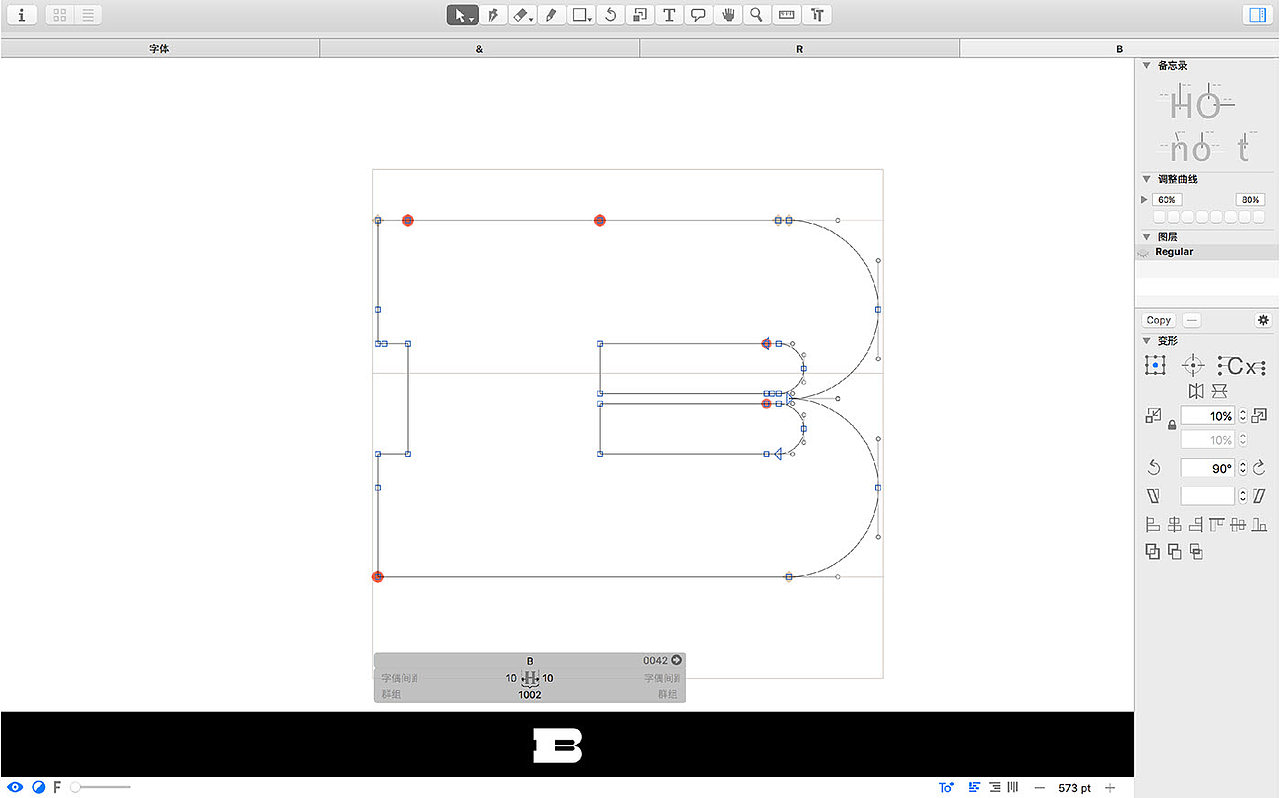Choose the Hand tool
1280x798 pixels.
(x=728, y=15)
